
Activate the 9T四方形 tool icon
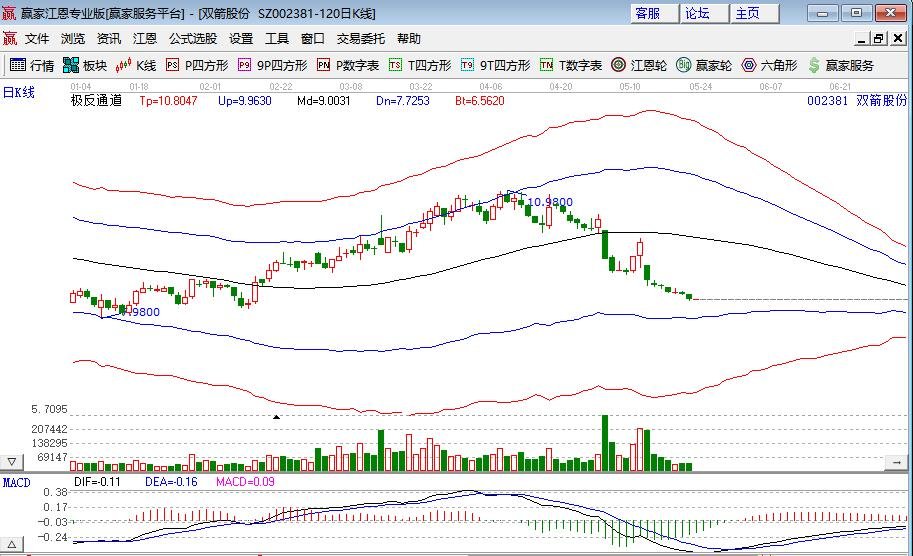[x=468, y=65]
